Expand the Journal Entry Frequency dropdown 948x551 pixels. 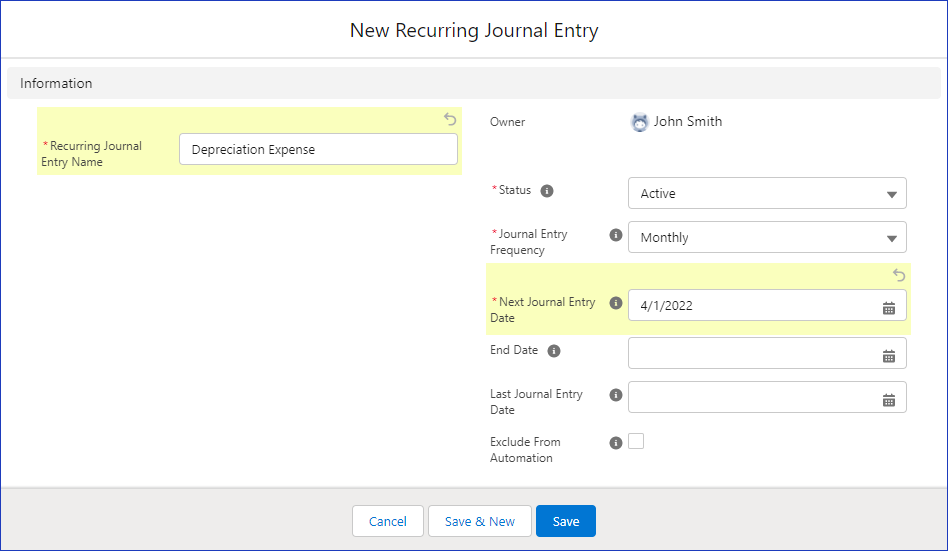point(766,237)
